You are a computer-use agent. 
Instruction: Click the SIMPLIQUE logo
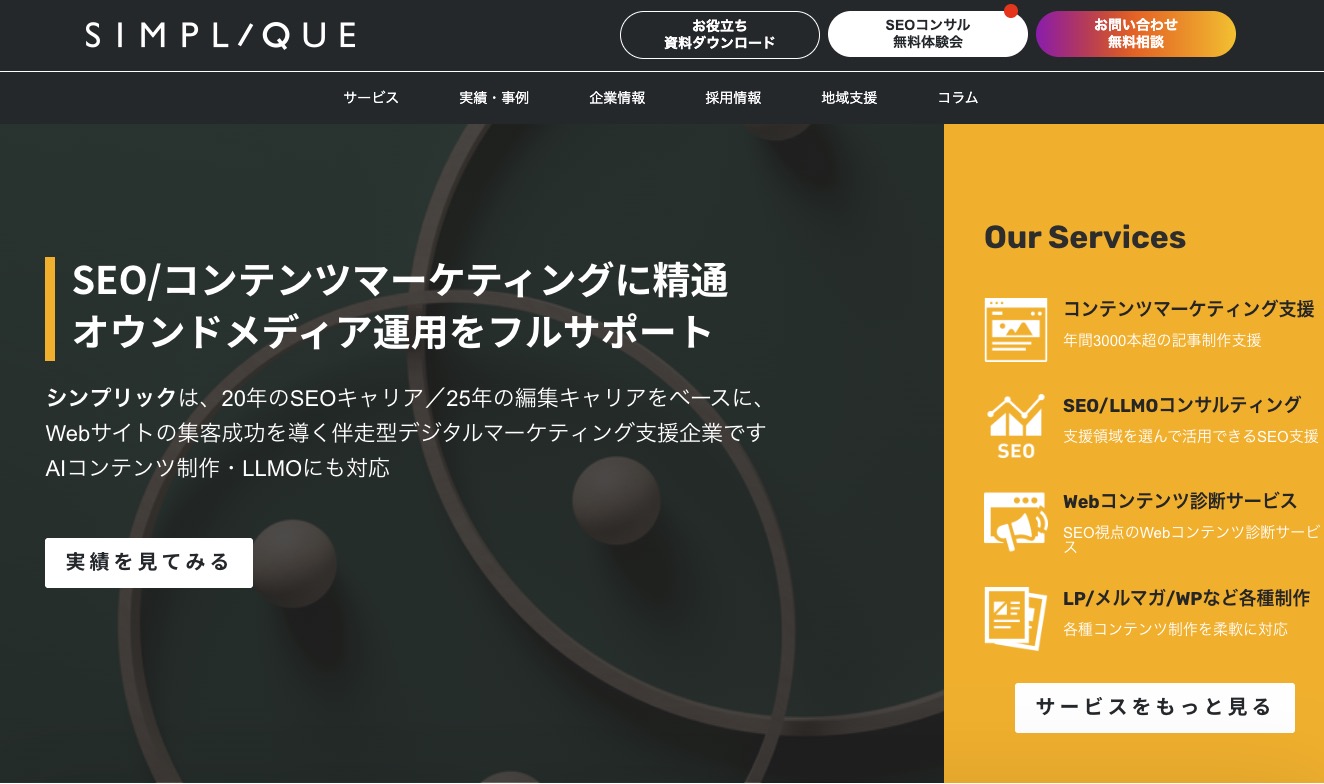click(220, 36)
